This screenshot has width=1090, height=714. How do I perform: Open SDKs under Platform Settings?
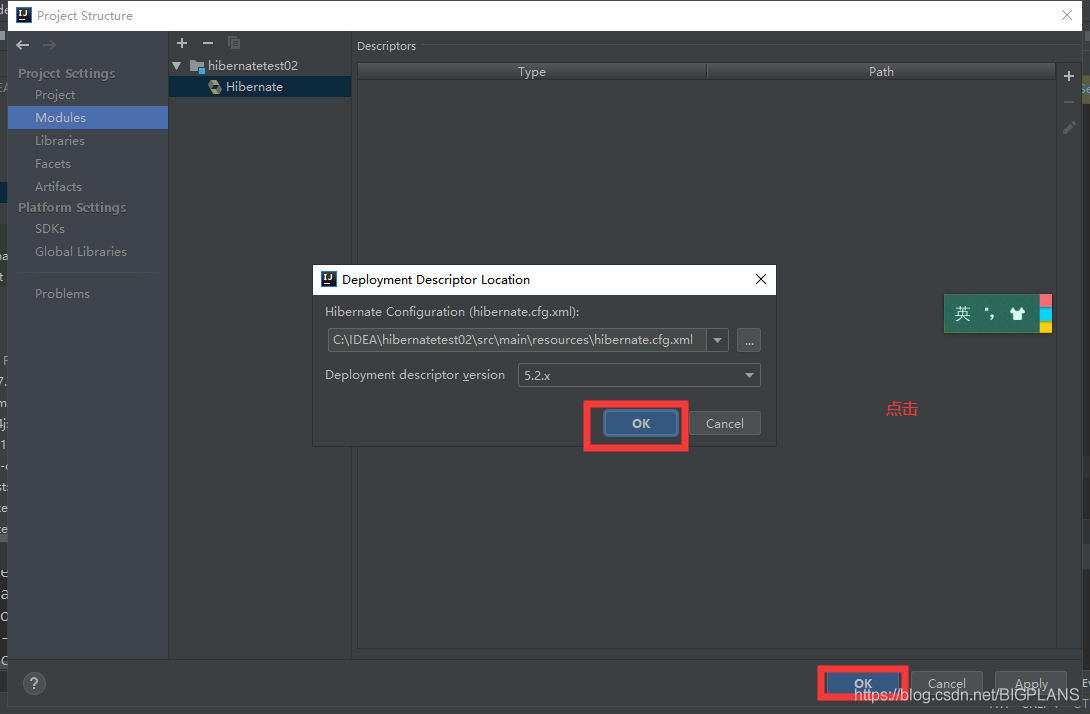coord(50,229)
